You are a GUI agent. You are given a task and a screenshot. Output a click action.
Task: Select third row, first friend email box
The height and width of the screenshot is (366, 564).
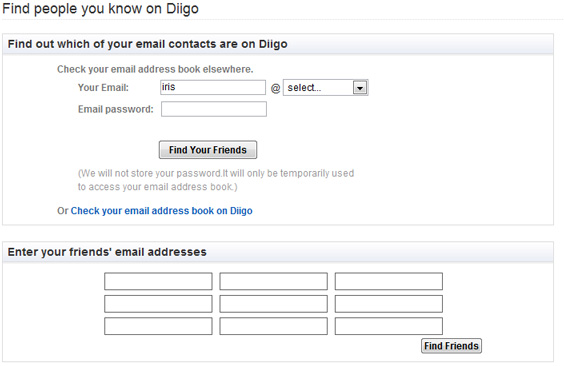coord(158,326)
